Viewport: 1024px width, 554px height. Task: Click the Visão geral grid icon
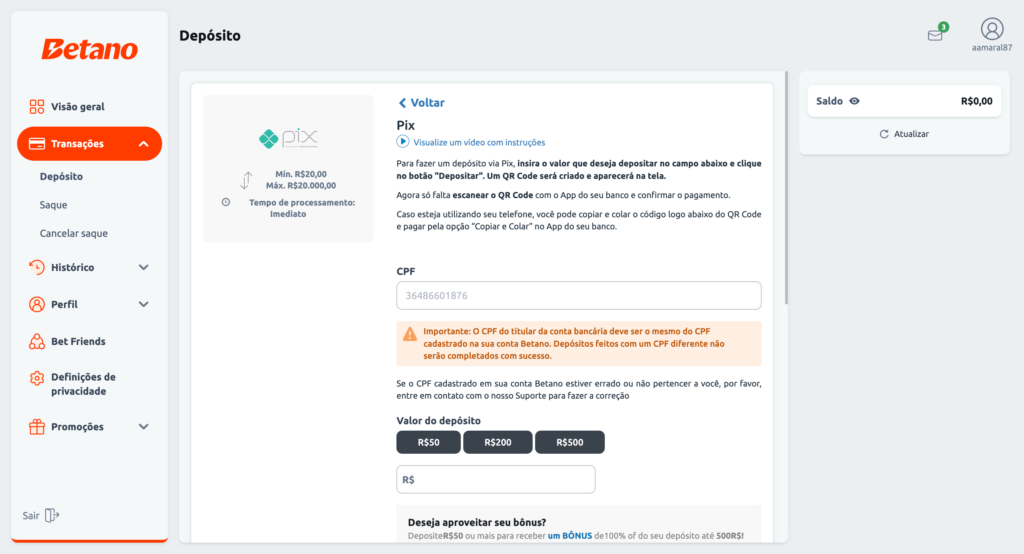click(37, 106)
